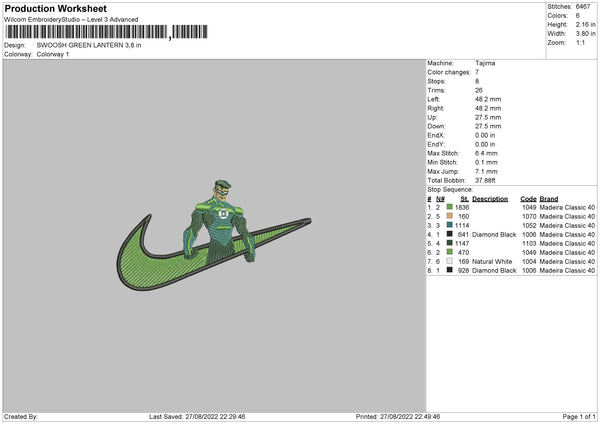Click the Up value '27.5 mm'
The width and height of the screenshot is (600, 424).
(488, 117)
